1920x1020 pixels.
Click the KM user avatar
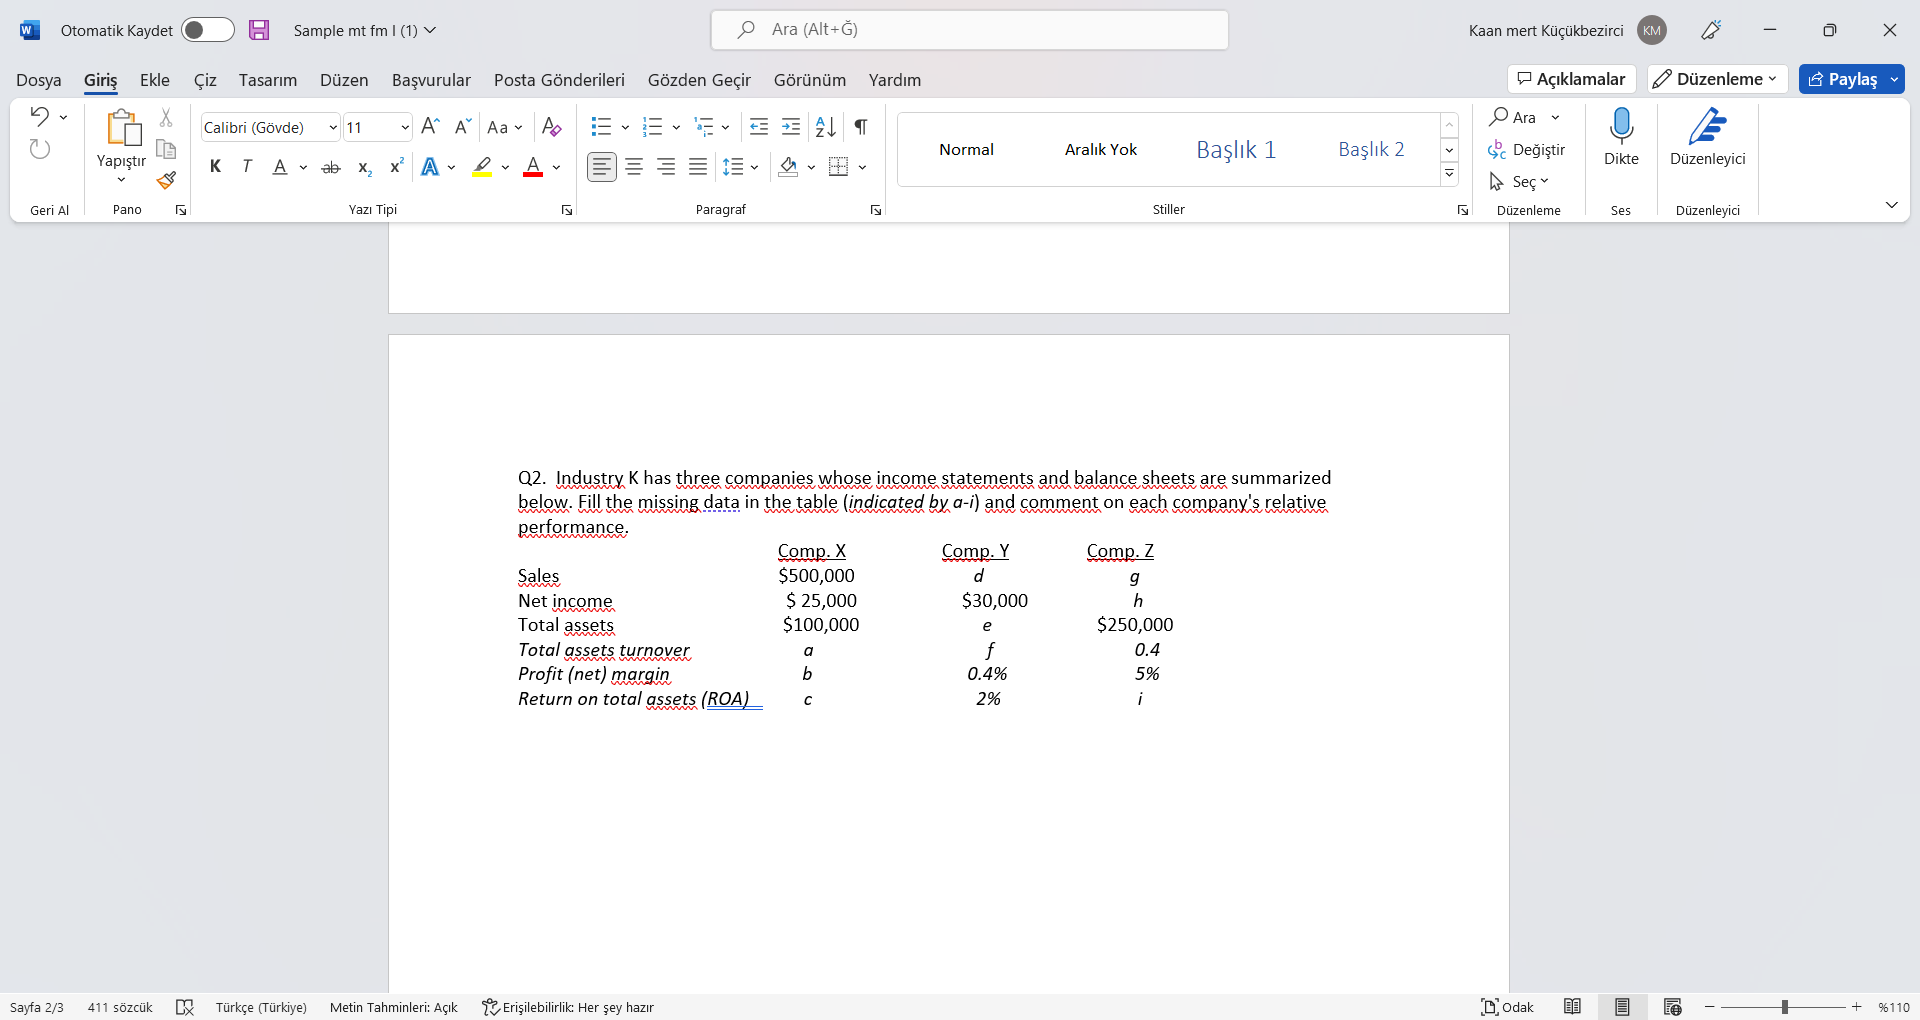coord(1652,30)
